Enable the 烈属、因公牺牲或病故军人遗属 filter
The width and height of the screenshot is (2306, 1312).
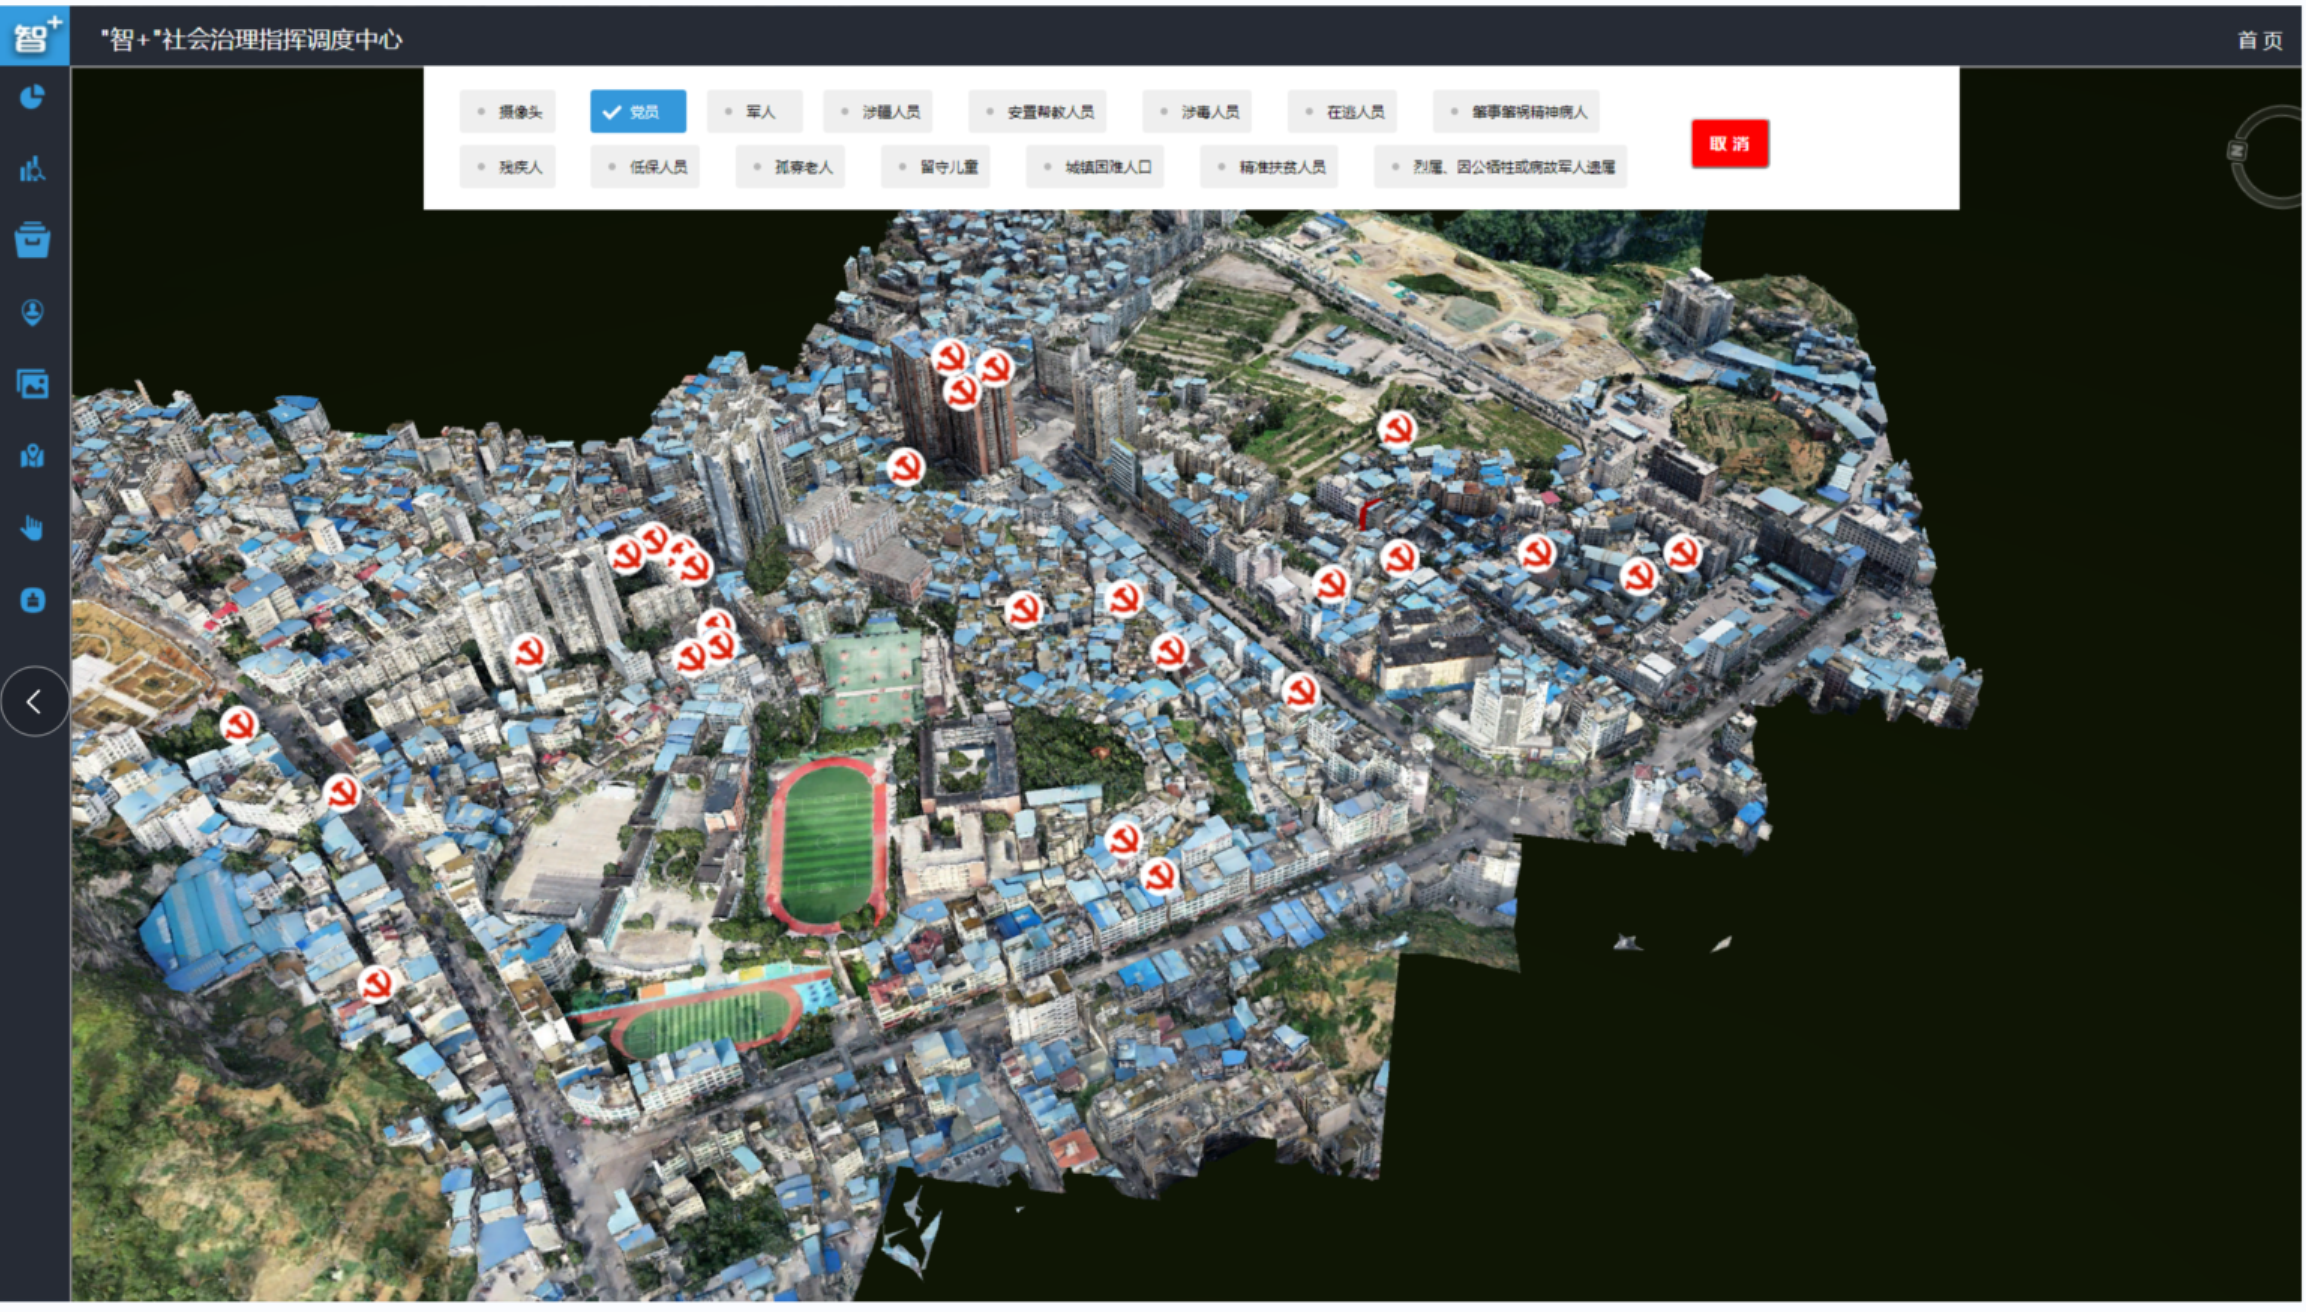pyautogui.click(x=1500, y=167)
